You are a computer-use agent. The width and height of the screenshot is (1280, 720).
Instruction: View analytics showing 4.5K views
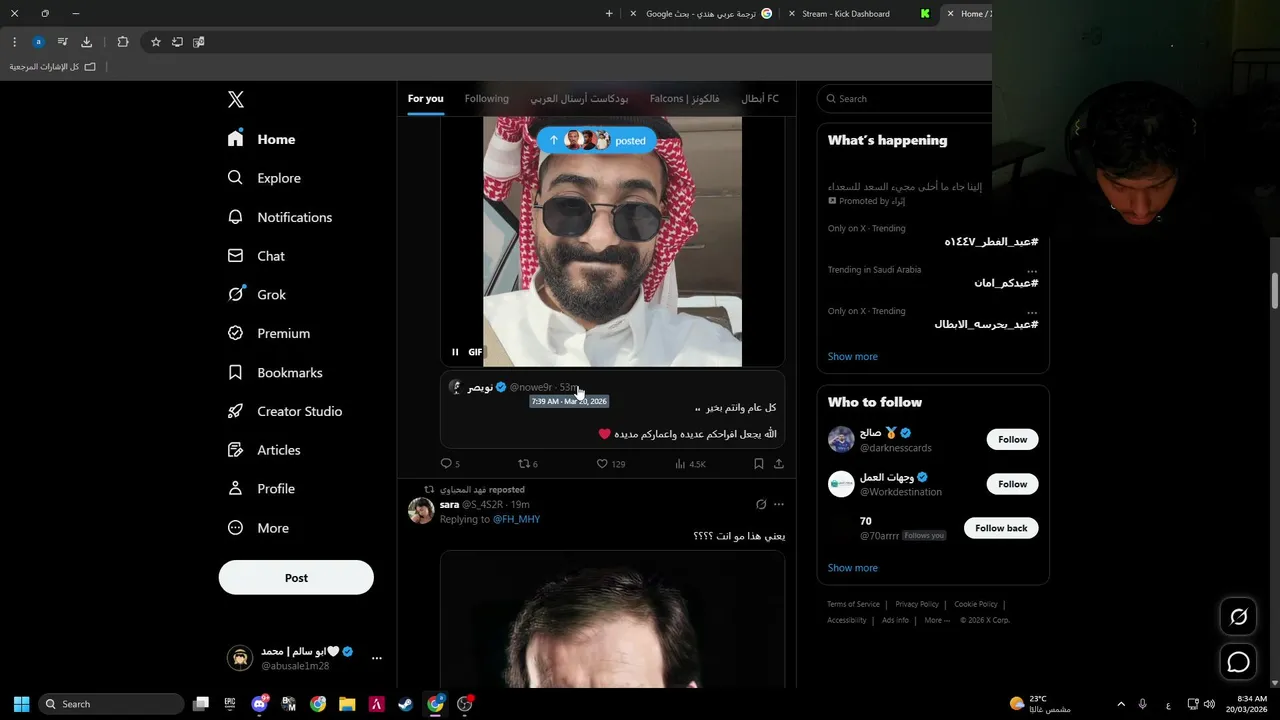point(691,464)
